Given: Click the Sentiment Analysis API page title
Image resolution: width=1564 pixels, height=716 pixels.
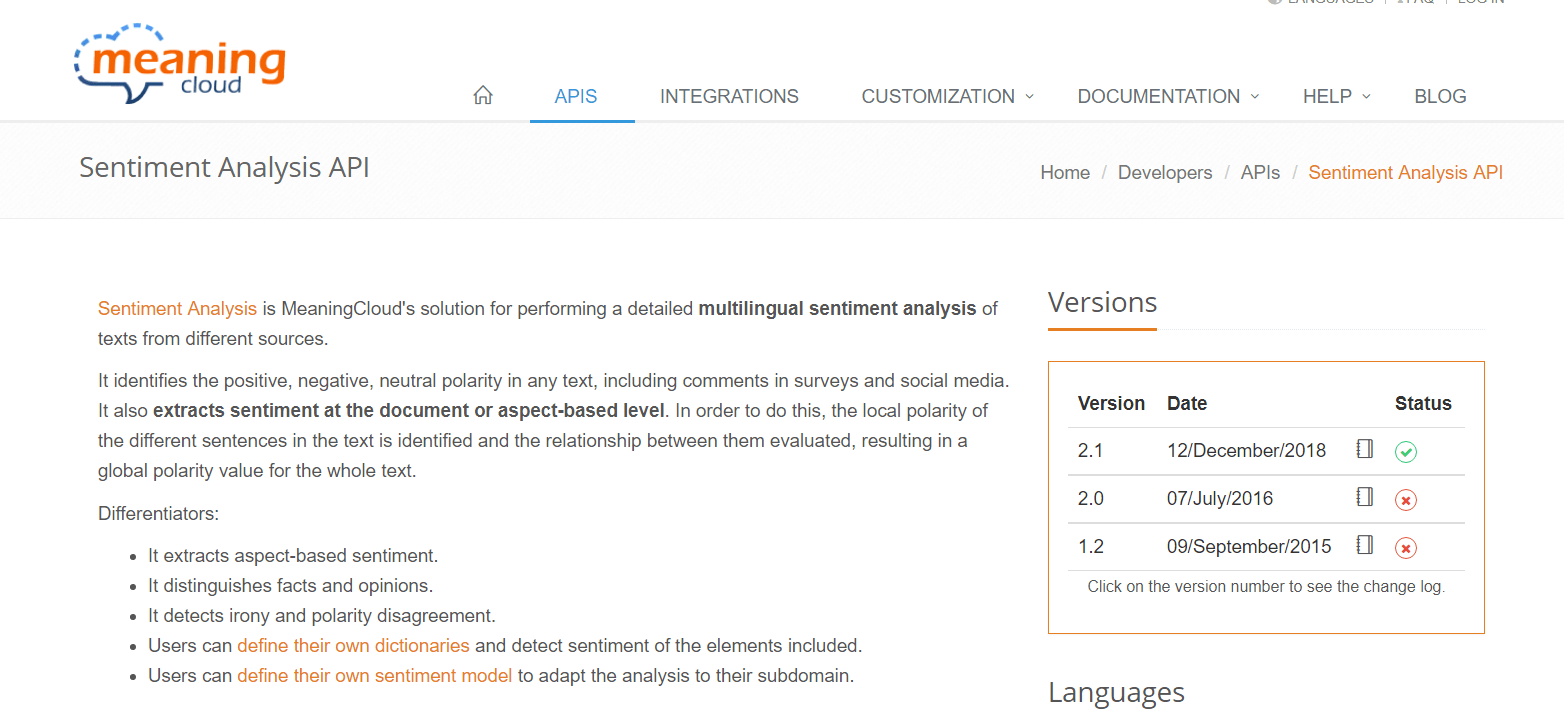Looking at the screenshot, I should [224, 167].
